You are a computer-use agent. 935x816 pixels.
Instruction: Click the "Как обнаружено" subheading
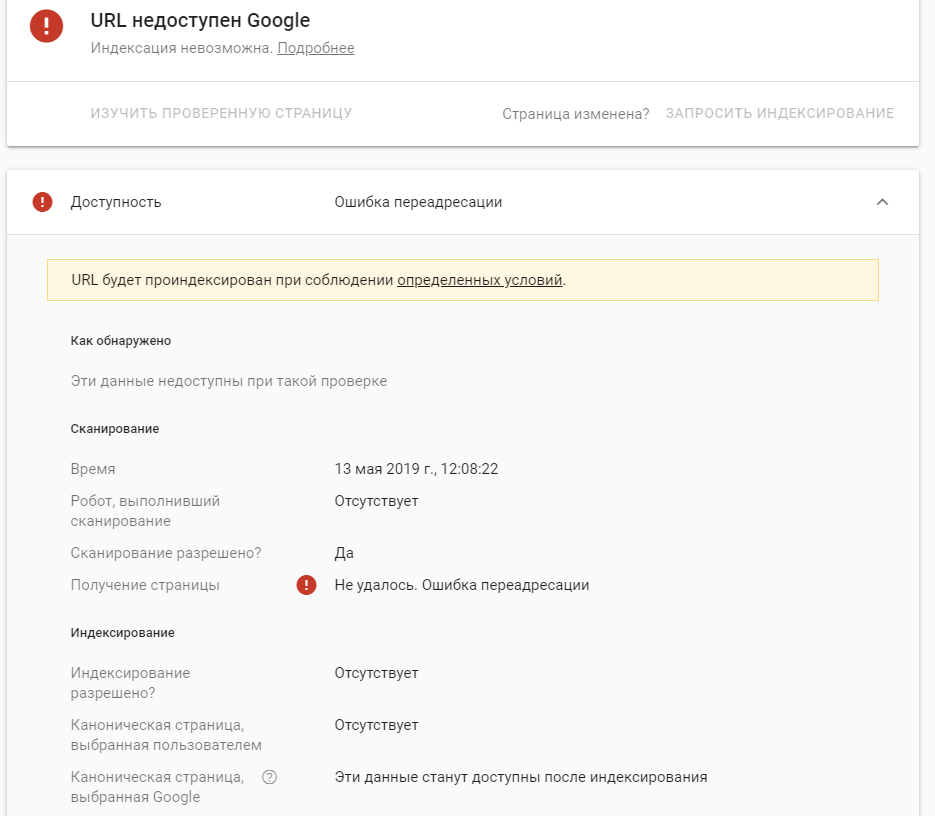click(121, 340)
